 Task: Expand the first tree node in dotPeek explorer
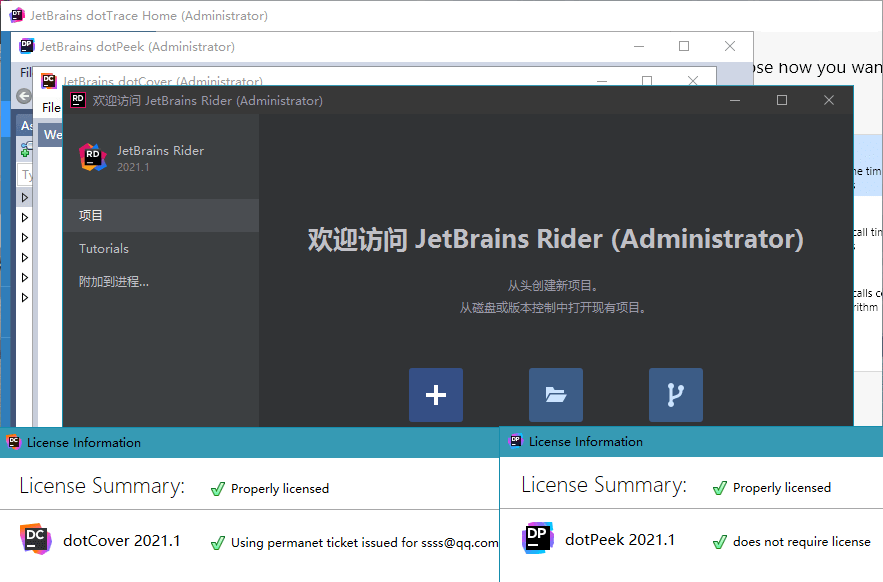click(x=25, y=197)
